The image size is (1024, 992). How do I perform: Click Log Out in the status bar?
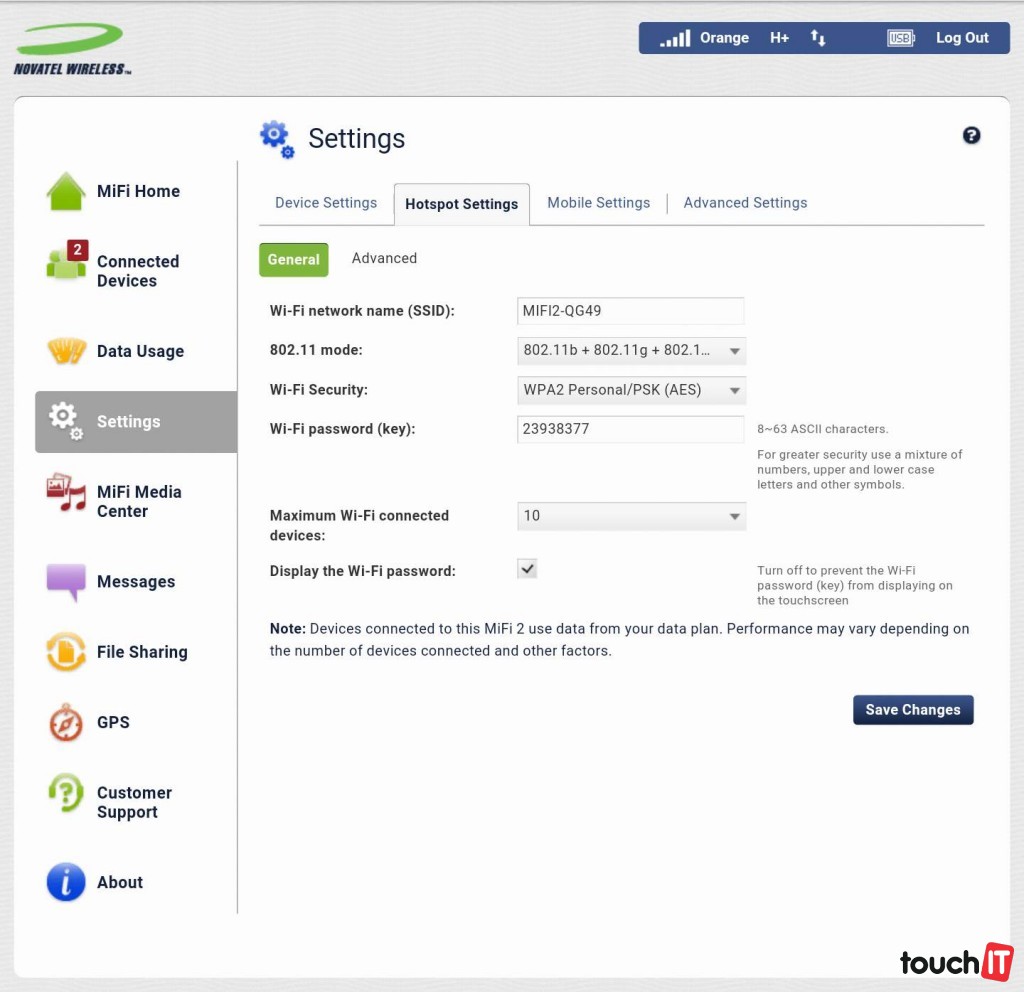click(961, 38)
